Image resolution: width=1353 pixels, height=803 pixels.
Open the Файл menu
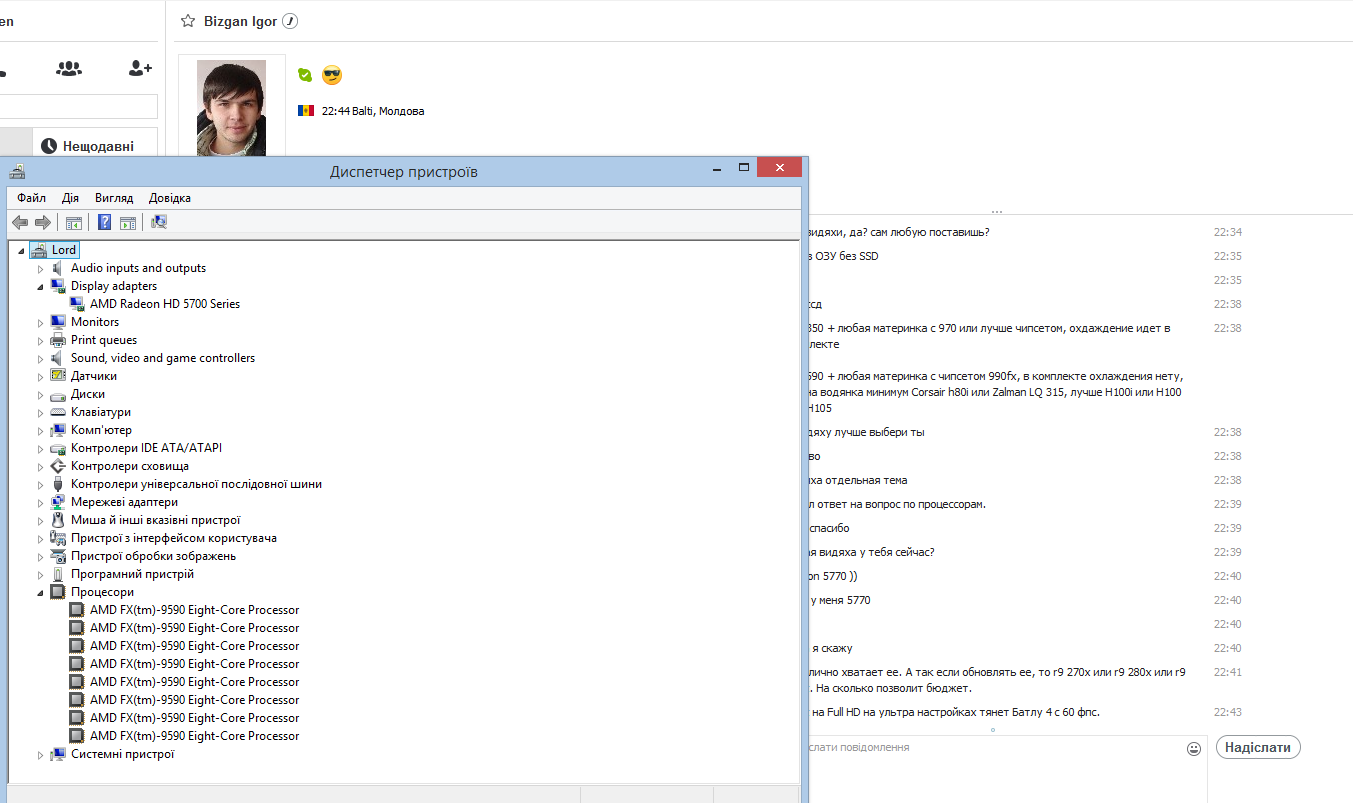pos(31,198)
